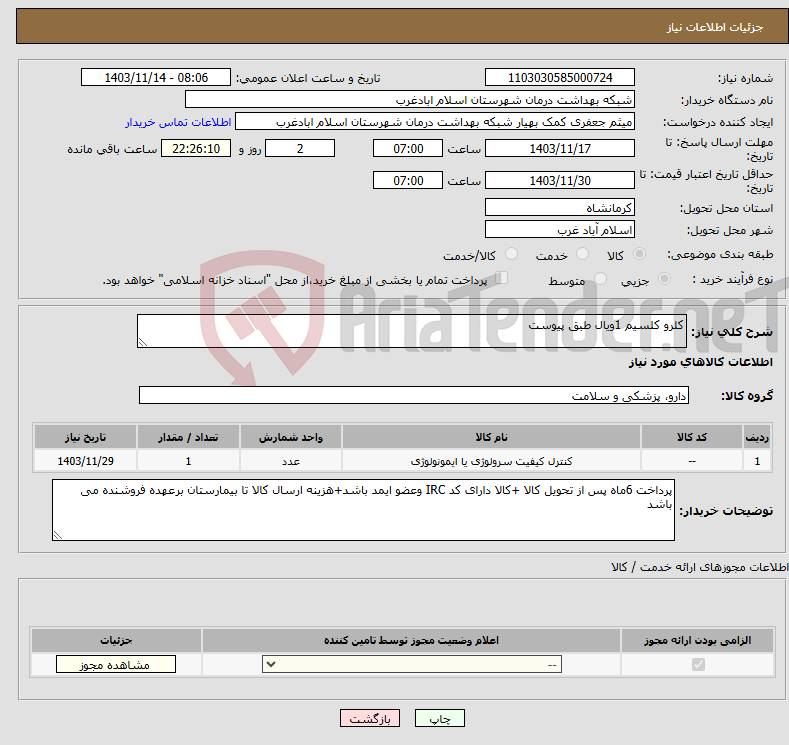Select the کالا radio button

(x=640, y=255)
